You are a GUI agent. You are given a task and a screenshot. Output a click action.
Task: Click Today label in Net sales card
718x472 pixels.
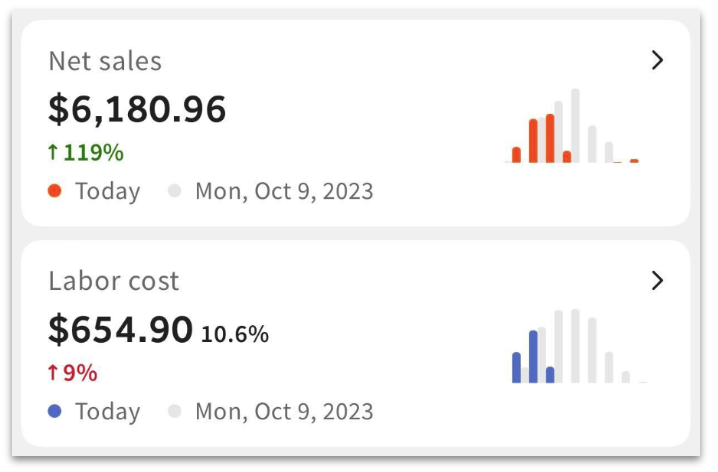(108, 191)
